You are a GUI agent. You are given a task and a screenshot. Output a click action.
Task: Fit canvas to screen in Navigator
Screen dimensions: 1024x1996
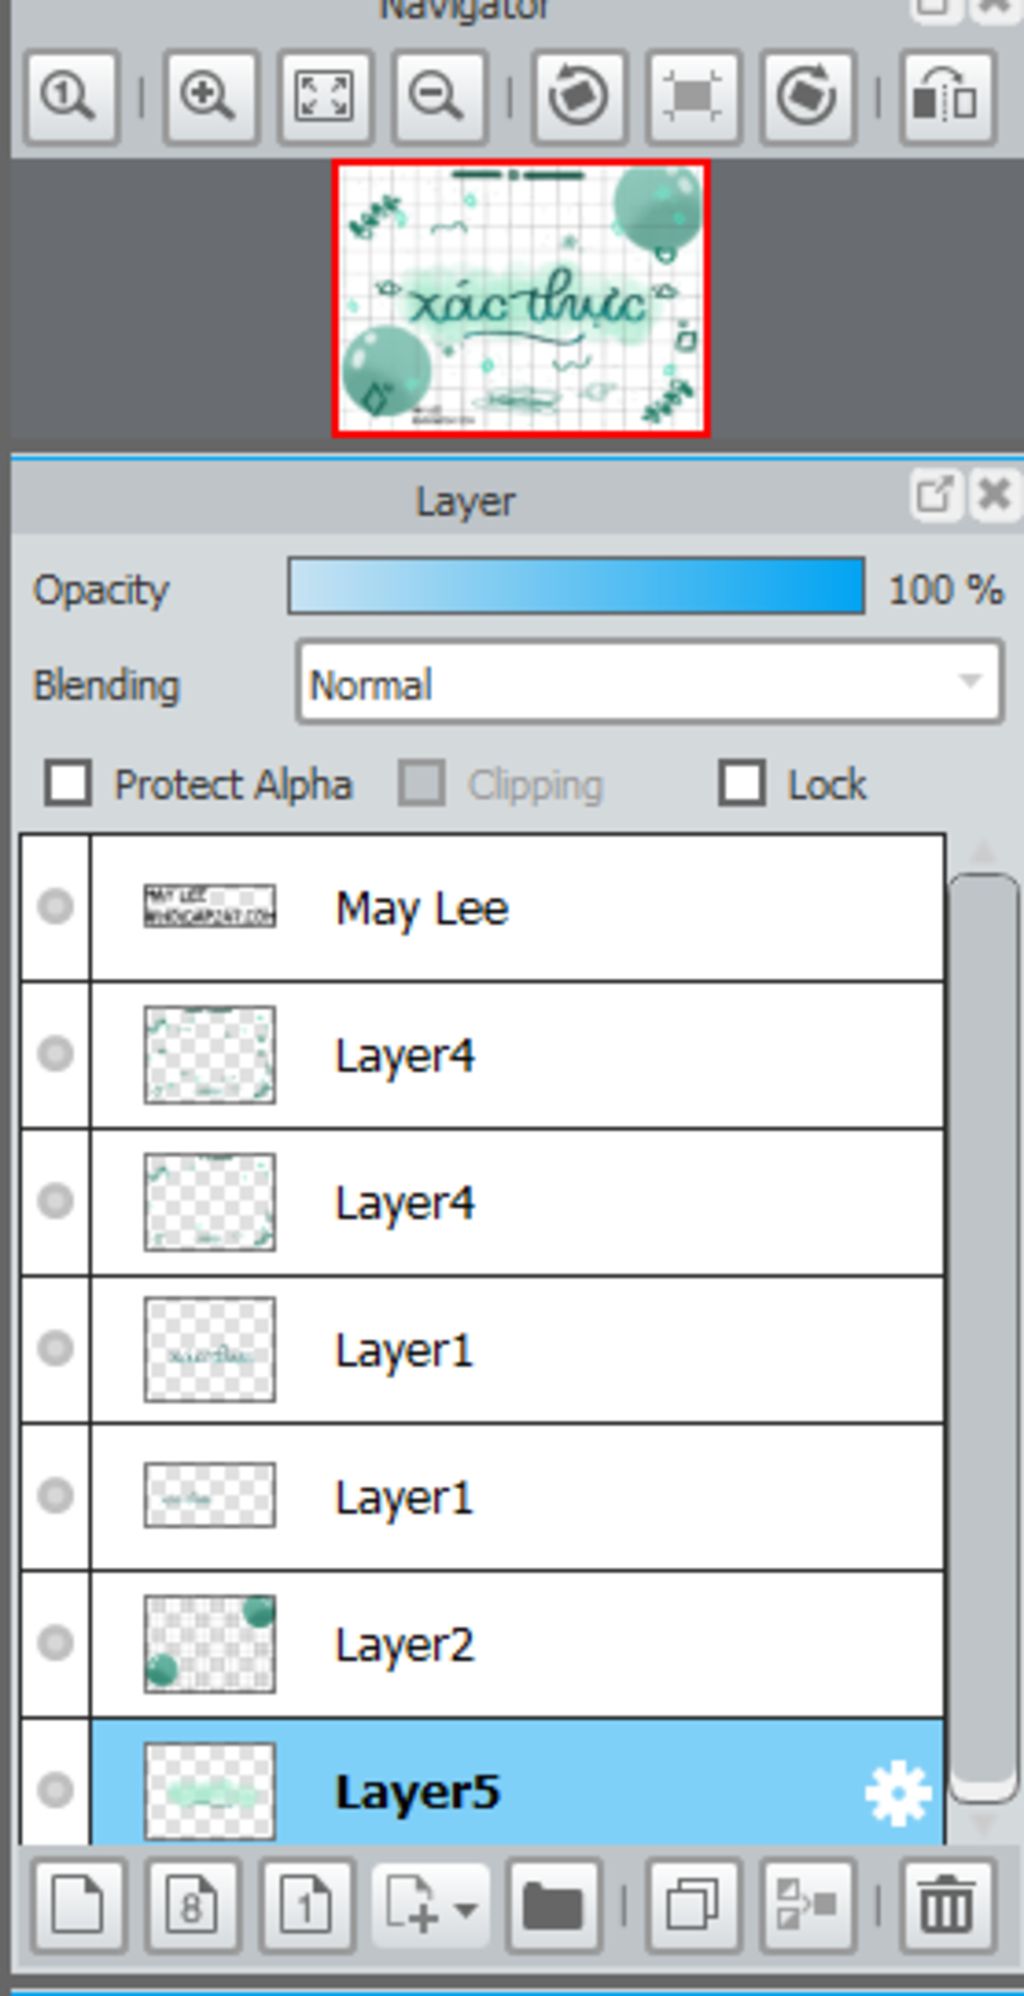325,97
